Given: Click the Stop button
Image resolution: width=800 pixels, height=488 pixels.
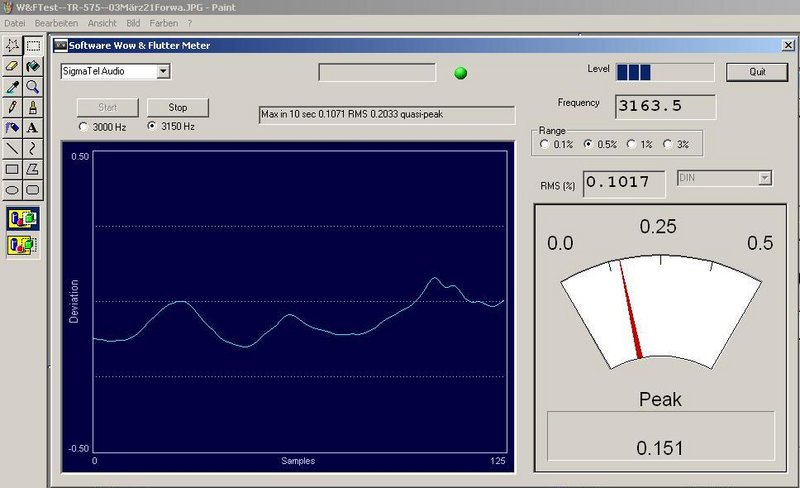Looking at the screenshot, I should (178, 108).
